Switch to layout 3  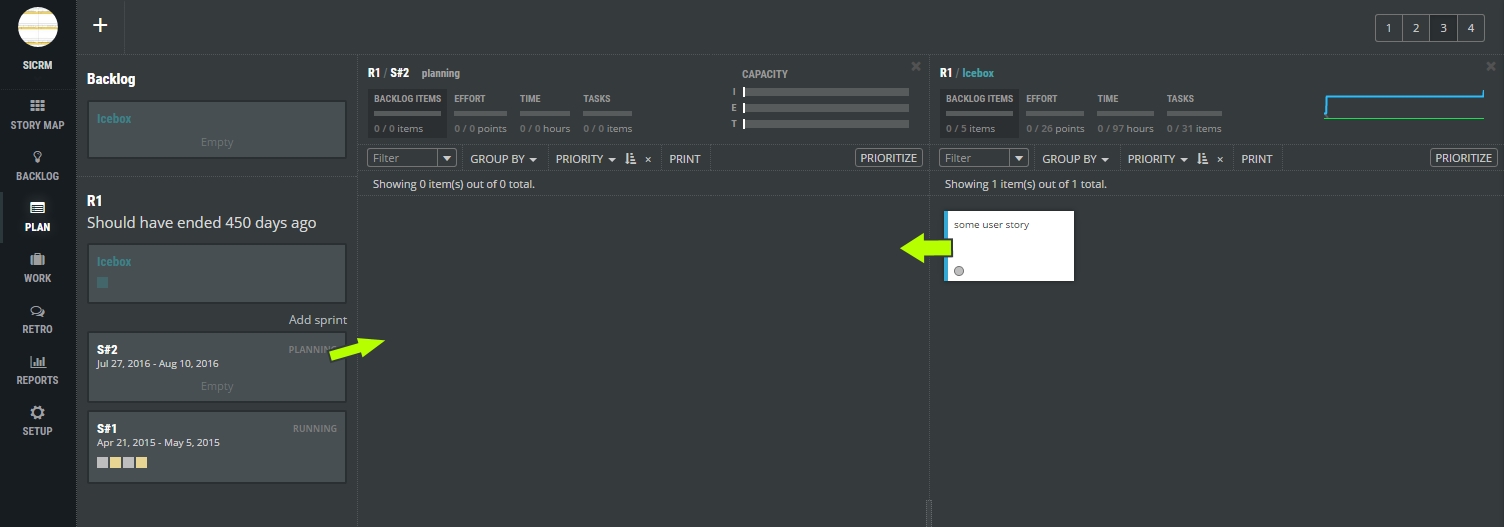pos(1443,28)
